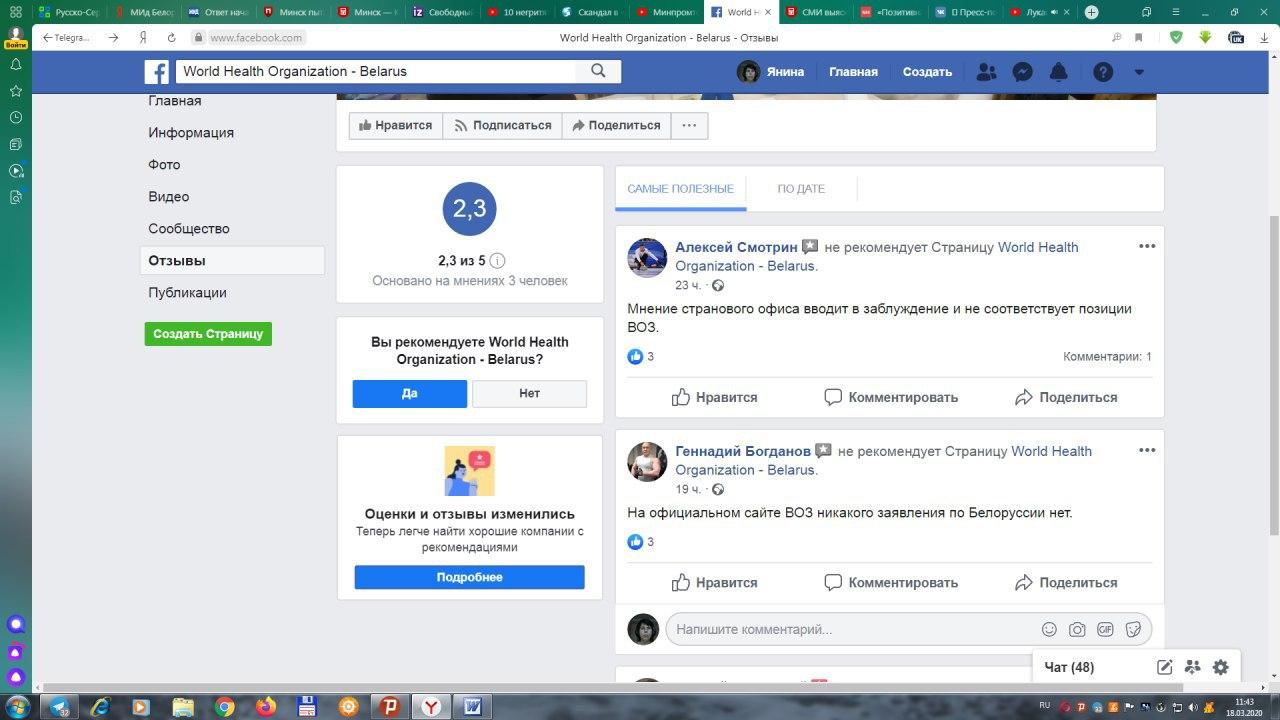The height and width of the screenshot is (720, 1280).
Task: Click the Нравится page button
Action: point(396,126)
